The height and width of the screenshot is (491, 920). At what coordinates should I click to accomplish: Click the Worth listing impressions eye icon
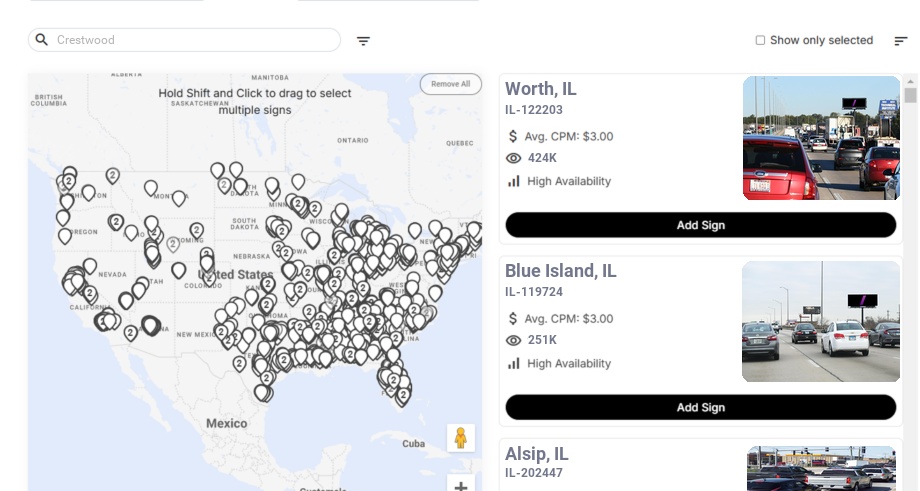tap(514, 158)
